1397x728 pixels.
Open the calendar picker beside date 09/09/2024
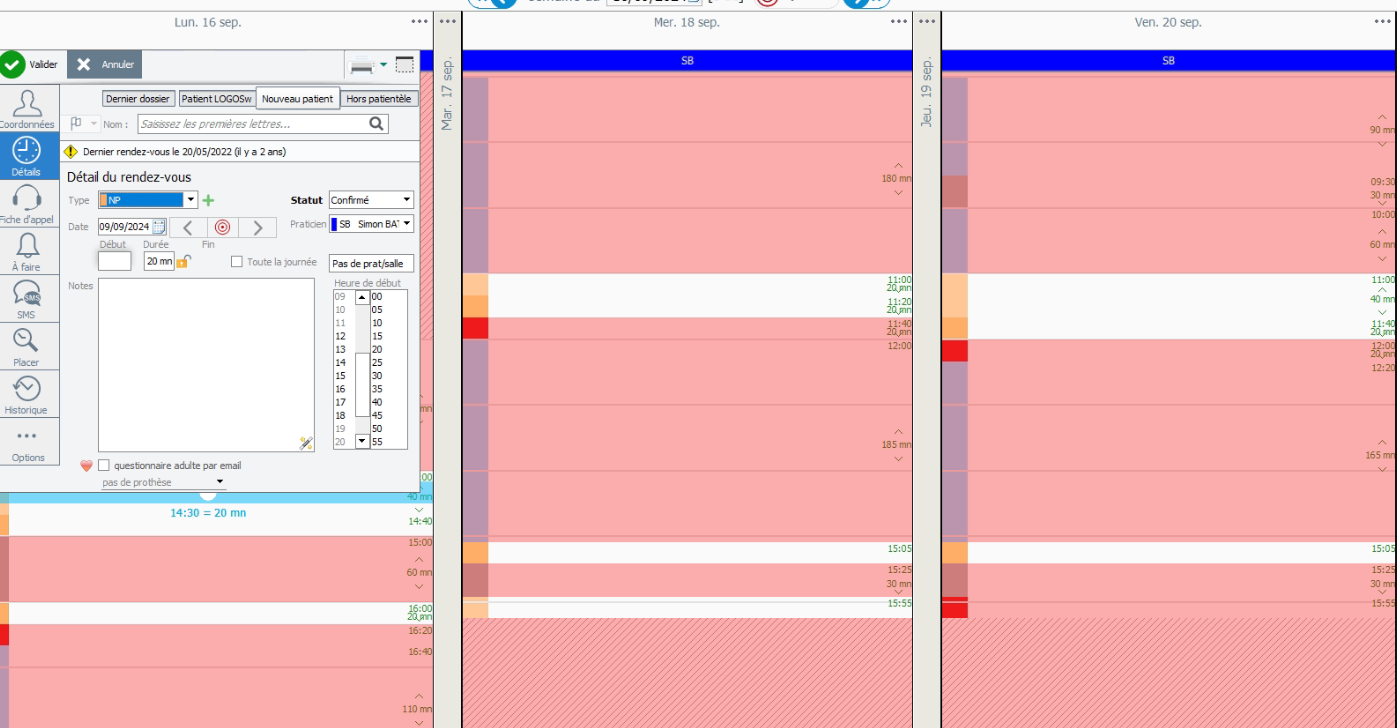pos(159,227)
